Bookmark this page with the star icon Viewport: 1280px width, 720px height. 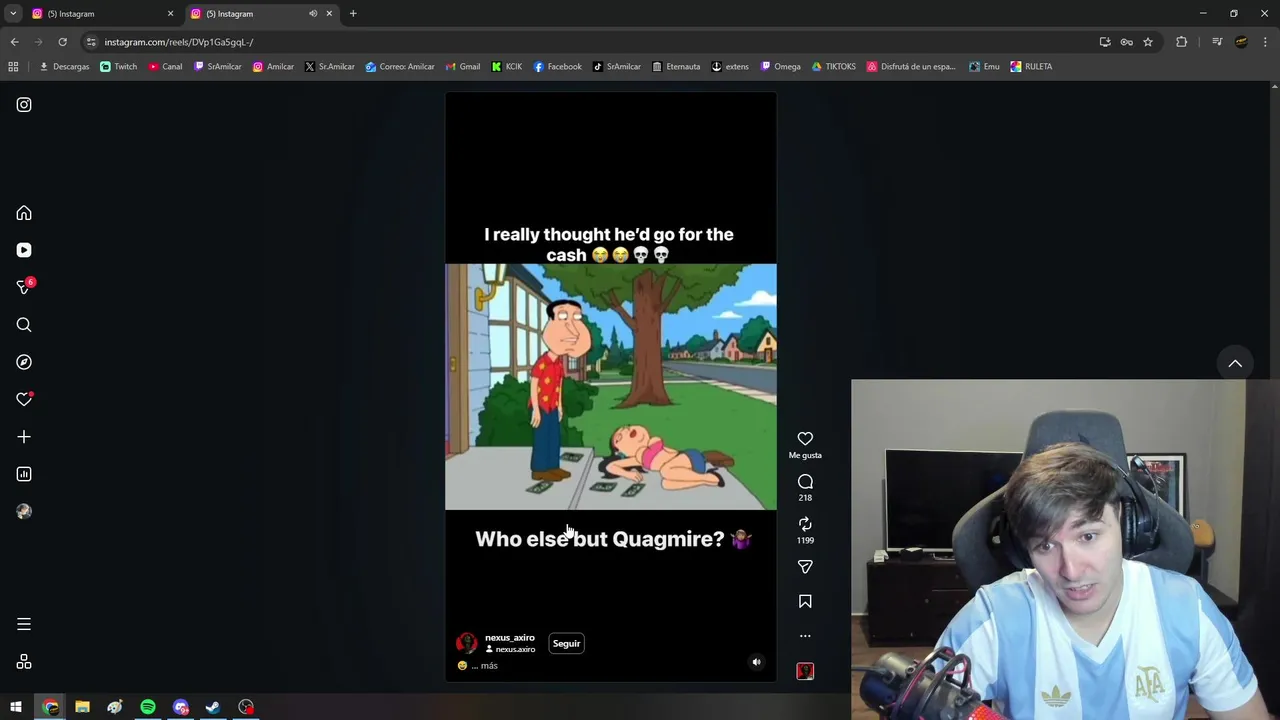1148,42
